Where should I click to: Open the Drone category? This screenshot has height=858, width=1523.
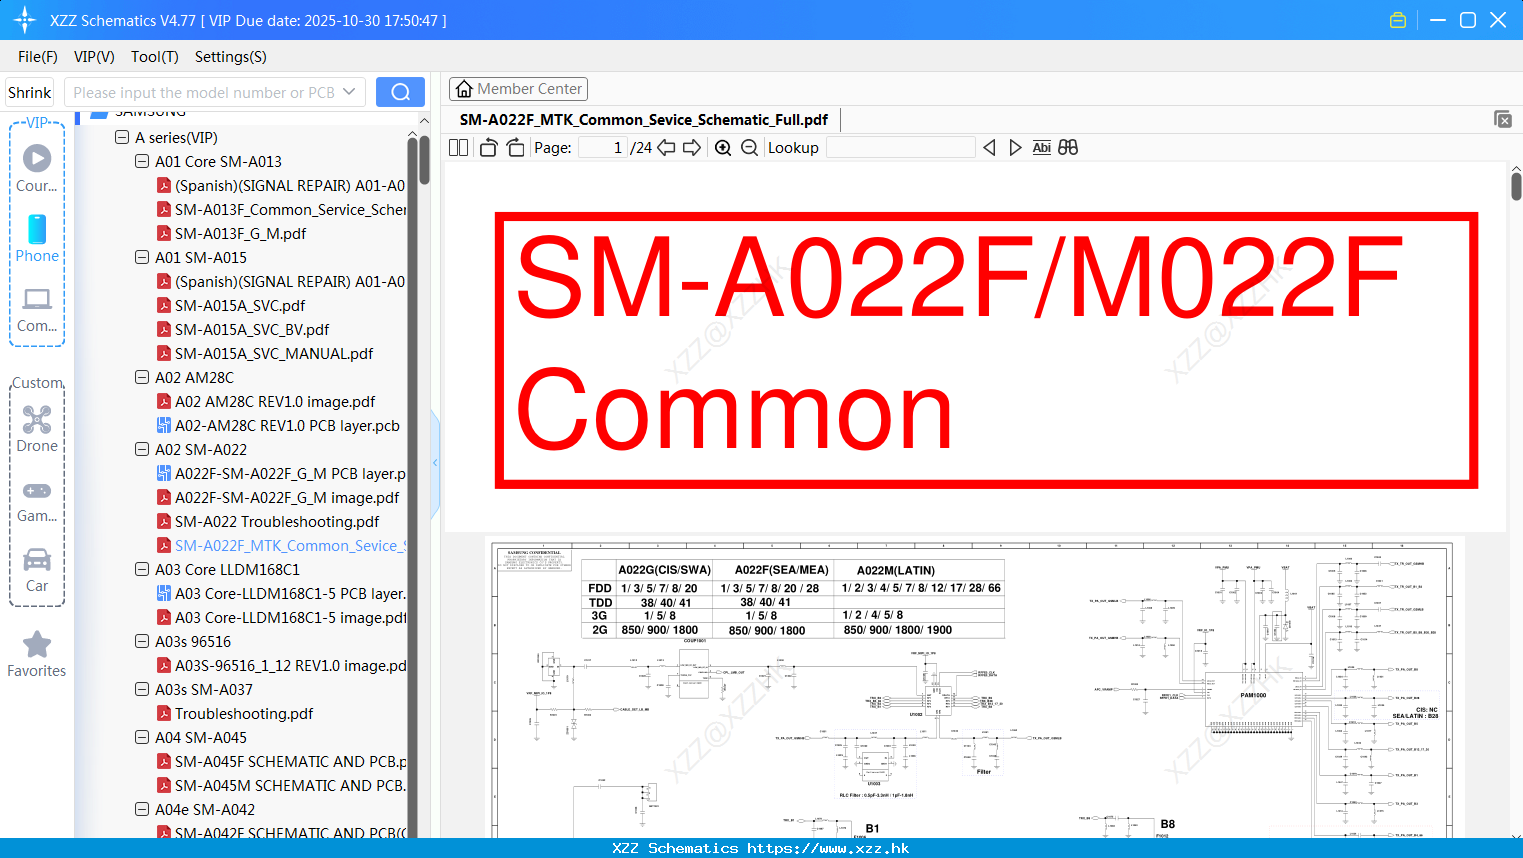(x=37, y=429)
